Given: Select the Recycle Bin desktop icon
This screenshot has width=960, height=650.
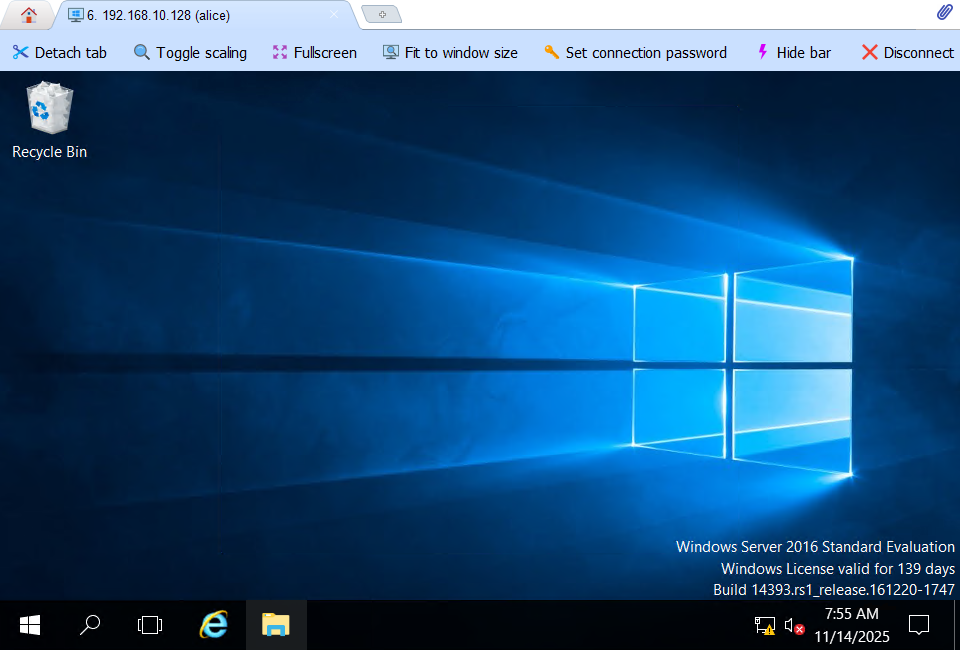Looking at the screenshot, I should pyautogui.click(x=50, y=121).
